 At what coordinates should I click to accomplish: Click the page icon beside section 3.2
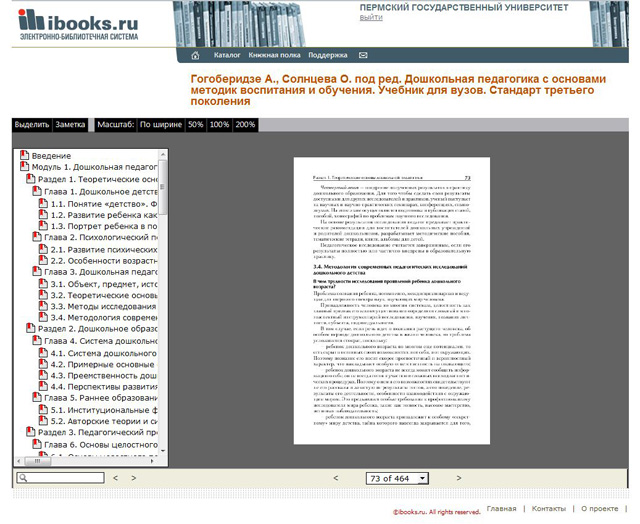(43, 295)
